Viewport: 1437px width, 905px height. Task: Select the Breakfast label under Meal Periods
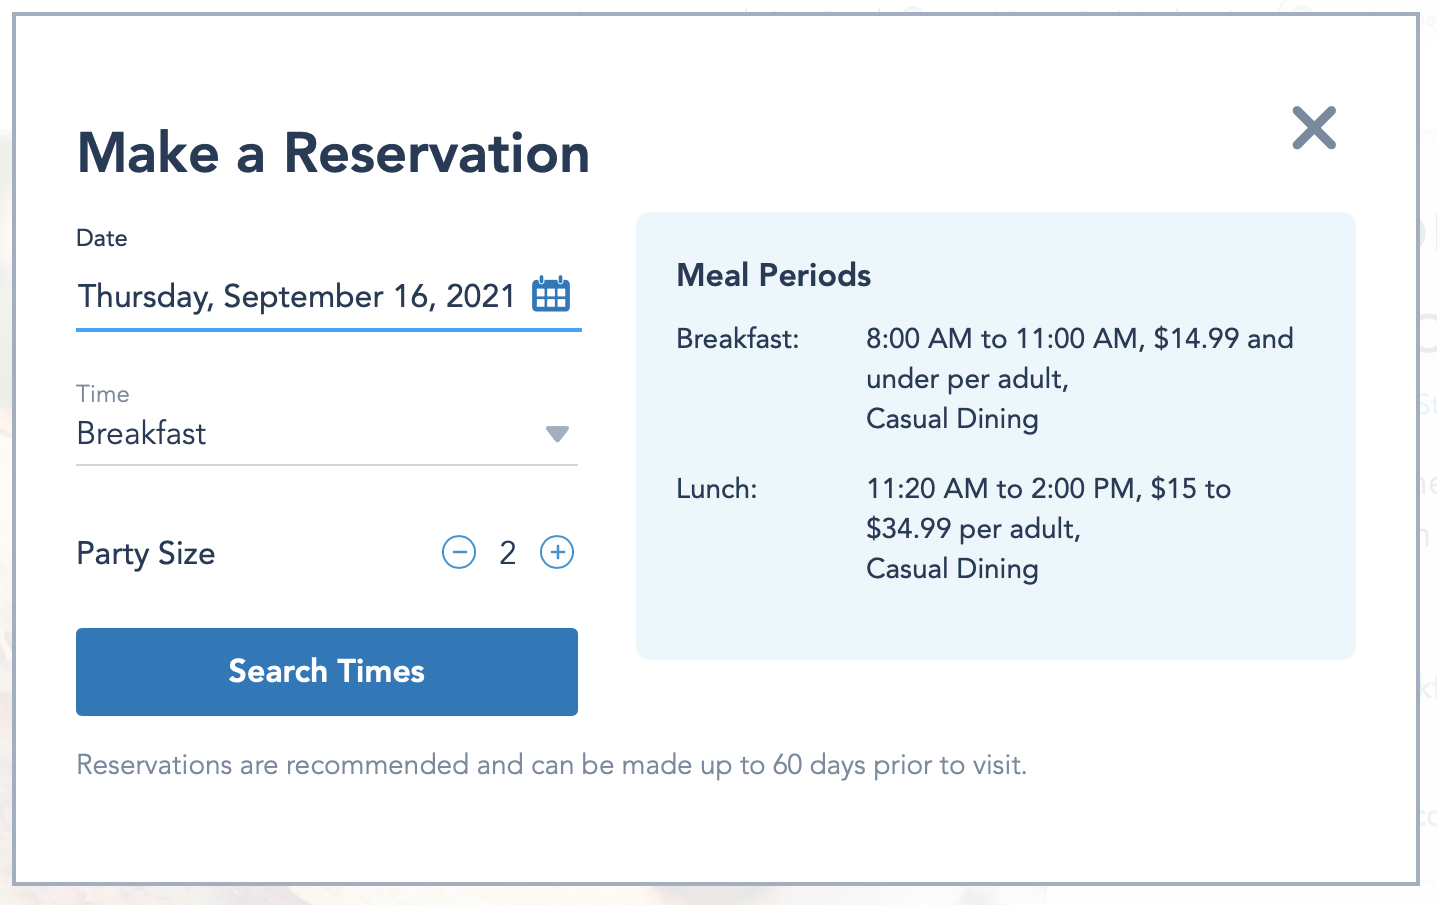(x=738, y=339)
